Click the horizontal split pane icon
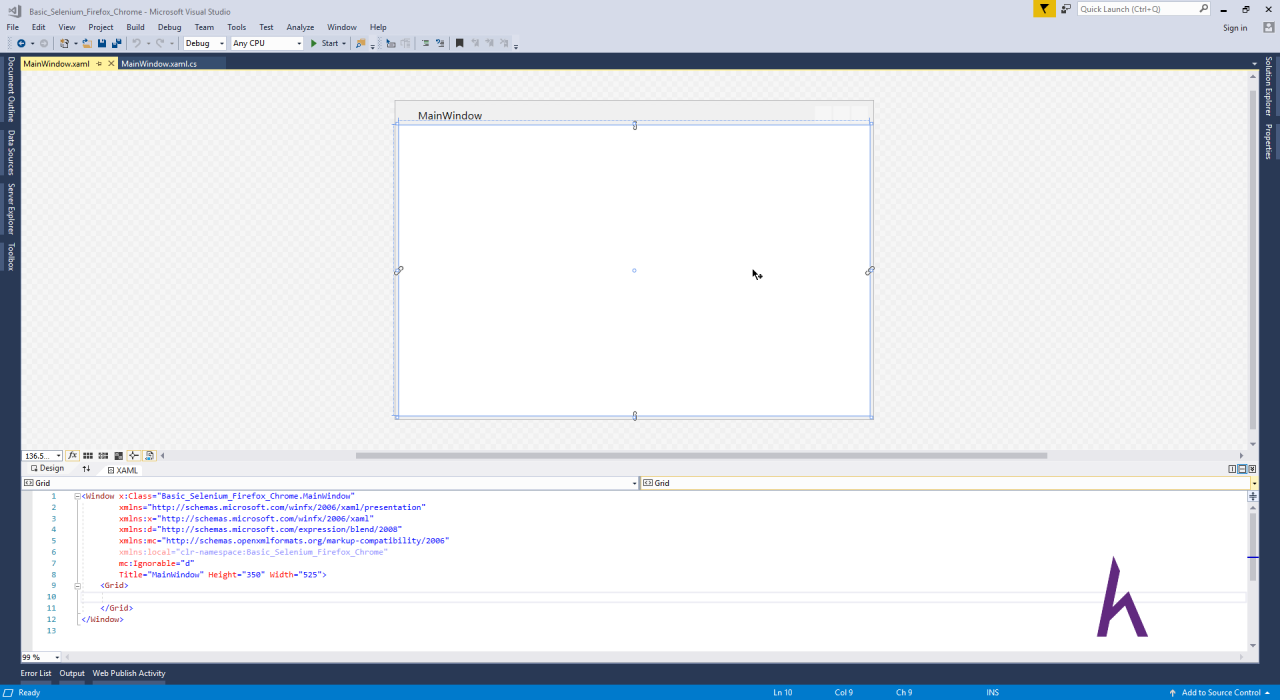 point(1242,469)
